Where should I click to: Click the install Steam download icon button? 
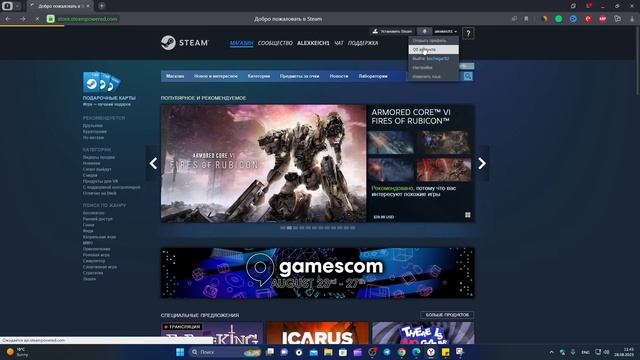[392, 31]
